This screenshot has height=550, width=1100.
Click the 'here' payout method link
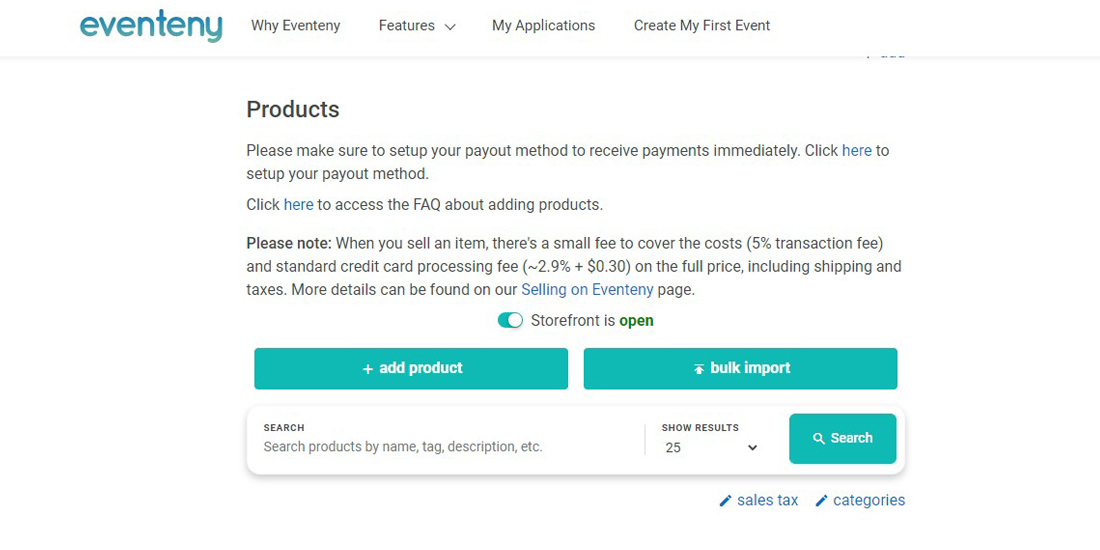(x=857, y=151)
